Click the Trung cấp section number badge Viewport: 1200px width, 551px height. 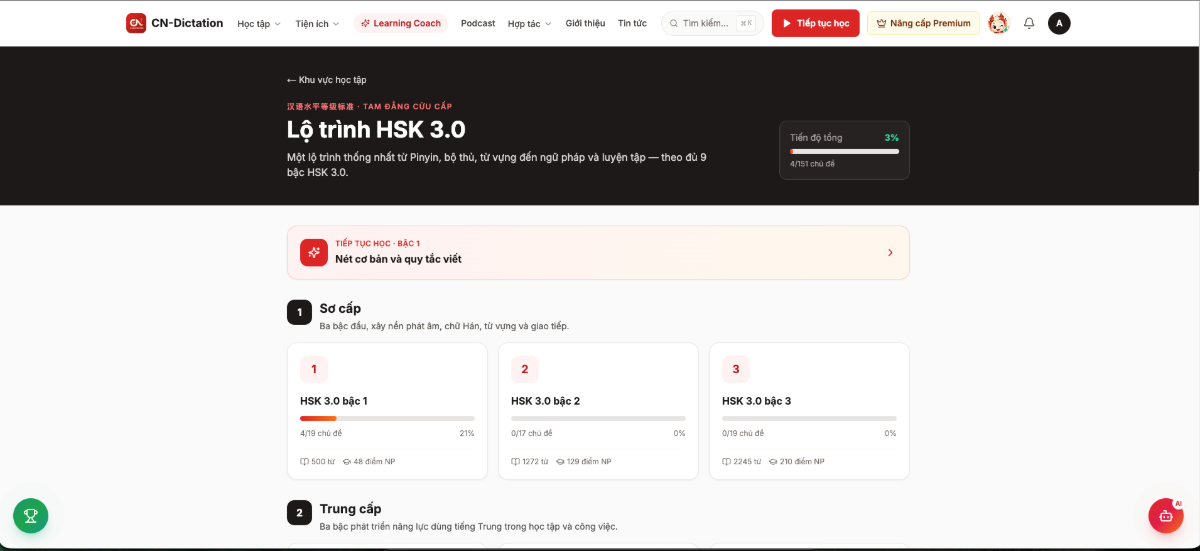[x=299, y=513]
